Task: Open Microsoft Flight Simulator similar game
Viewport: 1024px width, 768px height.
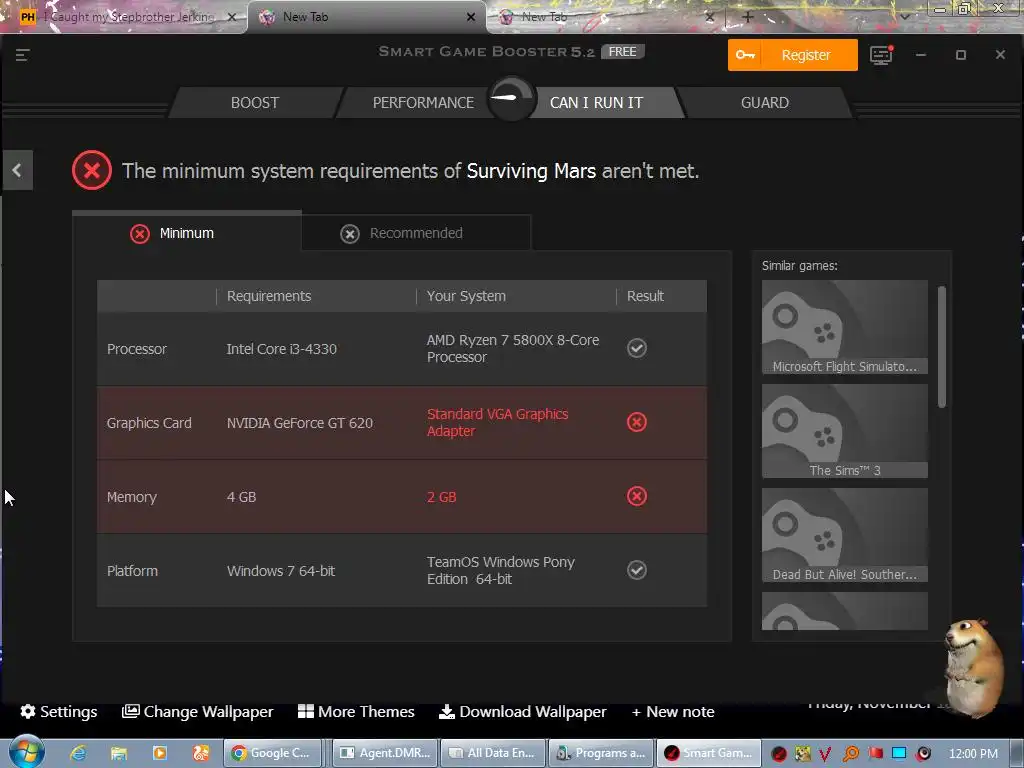Action: point(844,327)
